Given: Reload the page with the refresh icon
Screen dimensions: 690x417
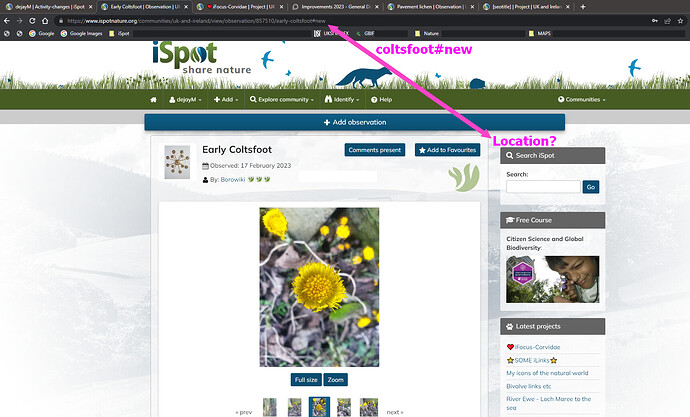Looking at the screenshot, I should (x=32, y=21).
